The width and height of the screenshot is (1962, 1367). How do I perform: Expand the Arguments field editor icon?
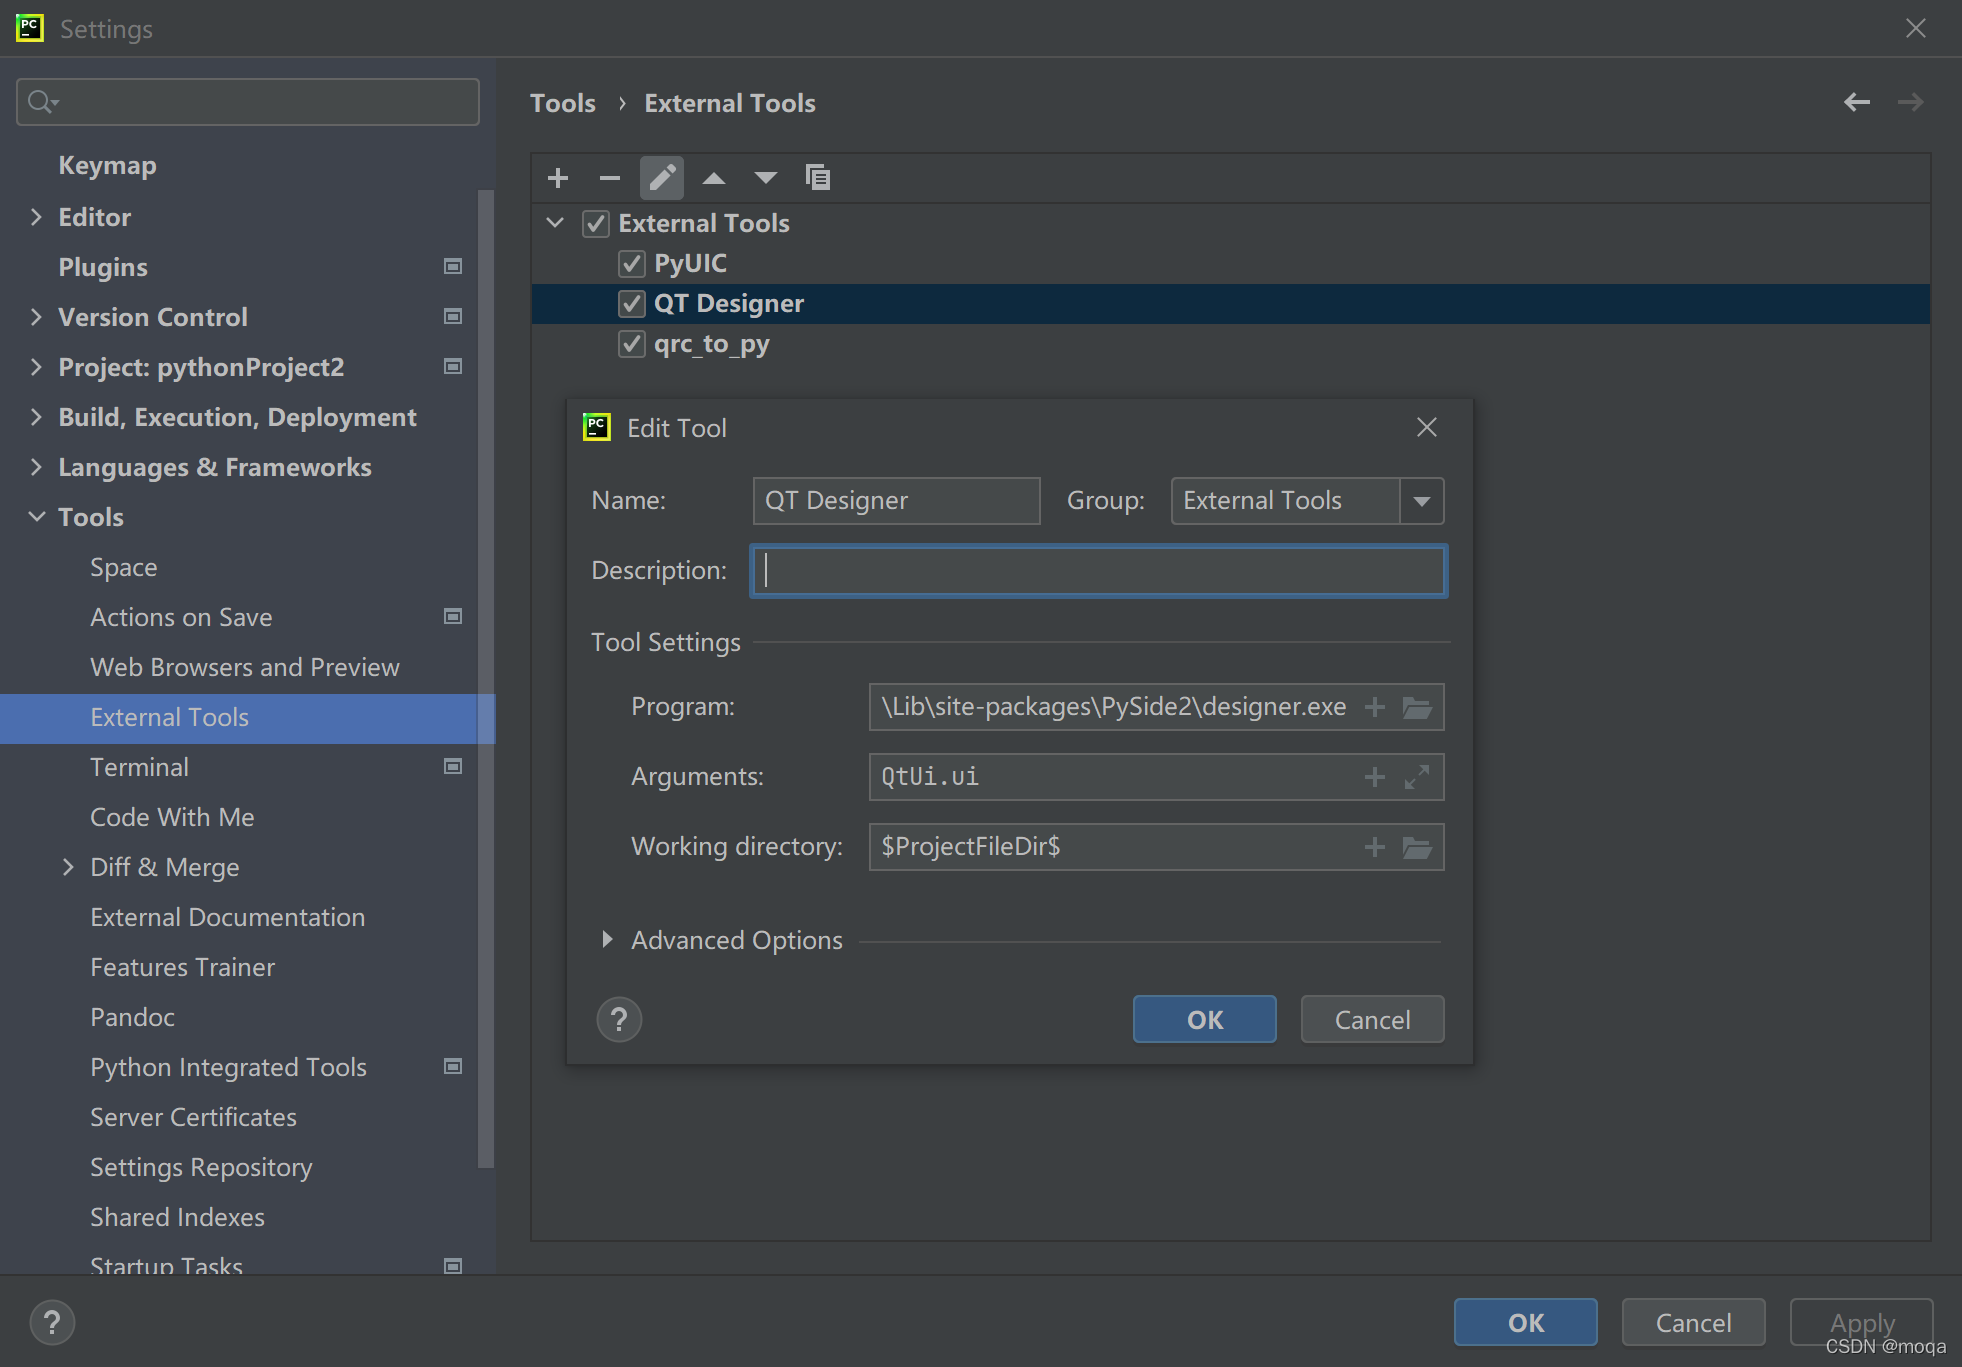tap(1417, 777)
